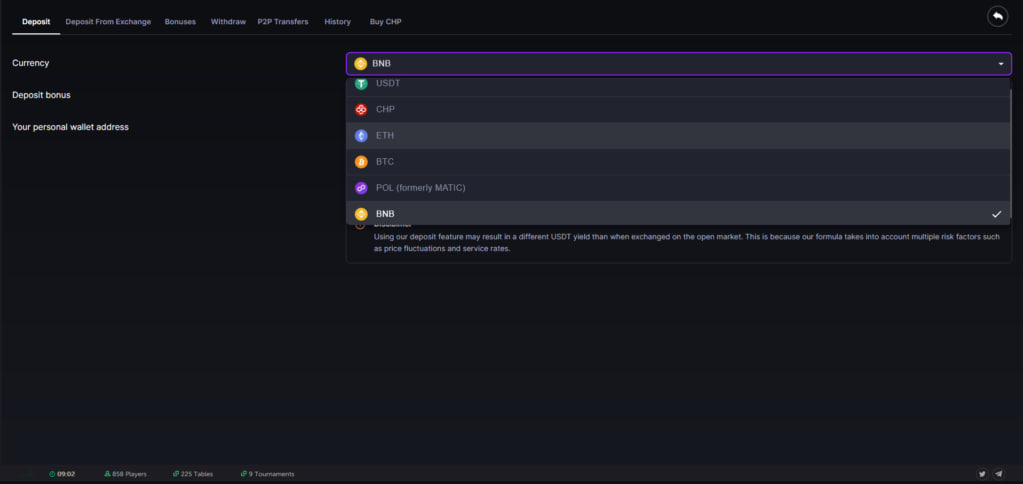Choose CHP from the currency list
Viewport: 1023px width, 484px height.
[x=677, y=110]
